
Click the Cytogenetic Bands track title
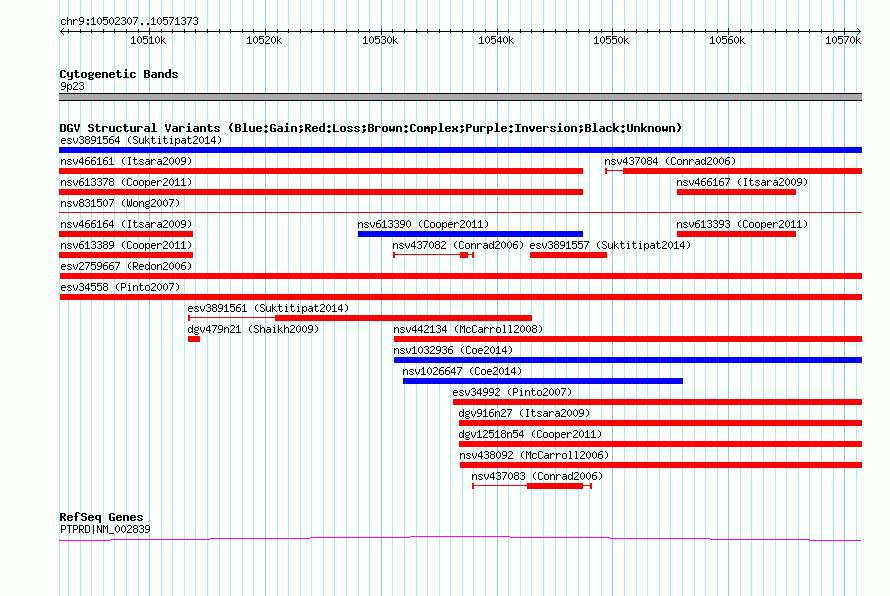tap(119, 74)
